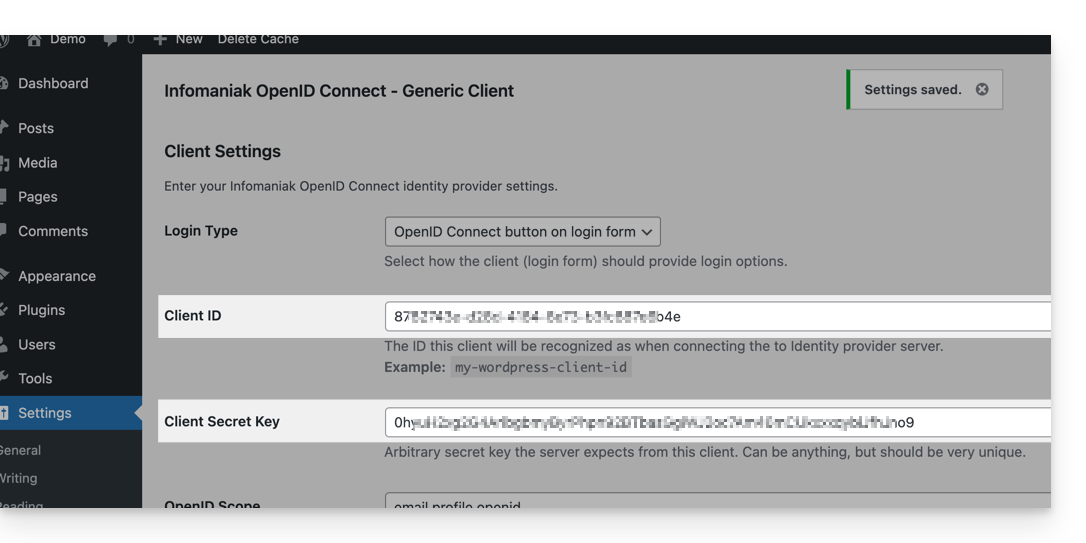Open the General settings submenu link
Viewport: 1086px width, 543px height.
click(20, 450)
